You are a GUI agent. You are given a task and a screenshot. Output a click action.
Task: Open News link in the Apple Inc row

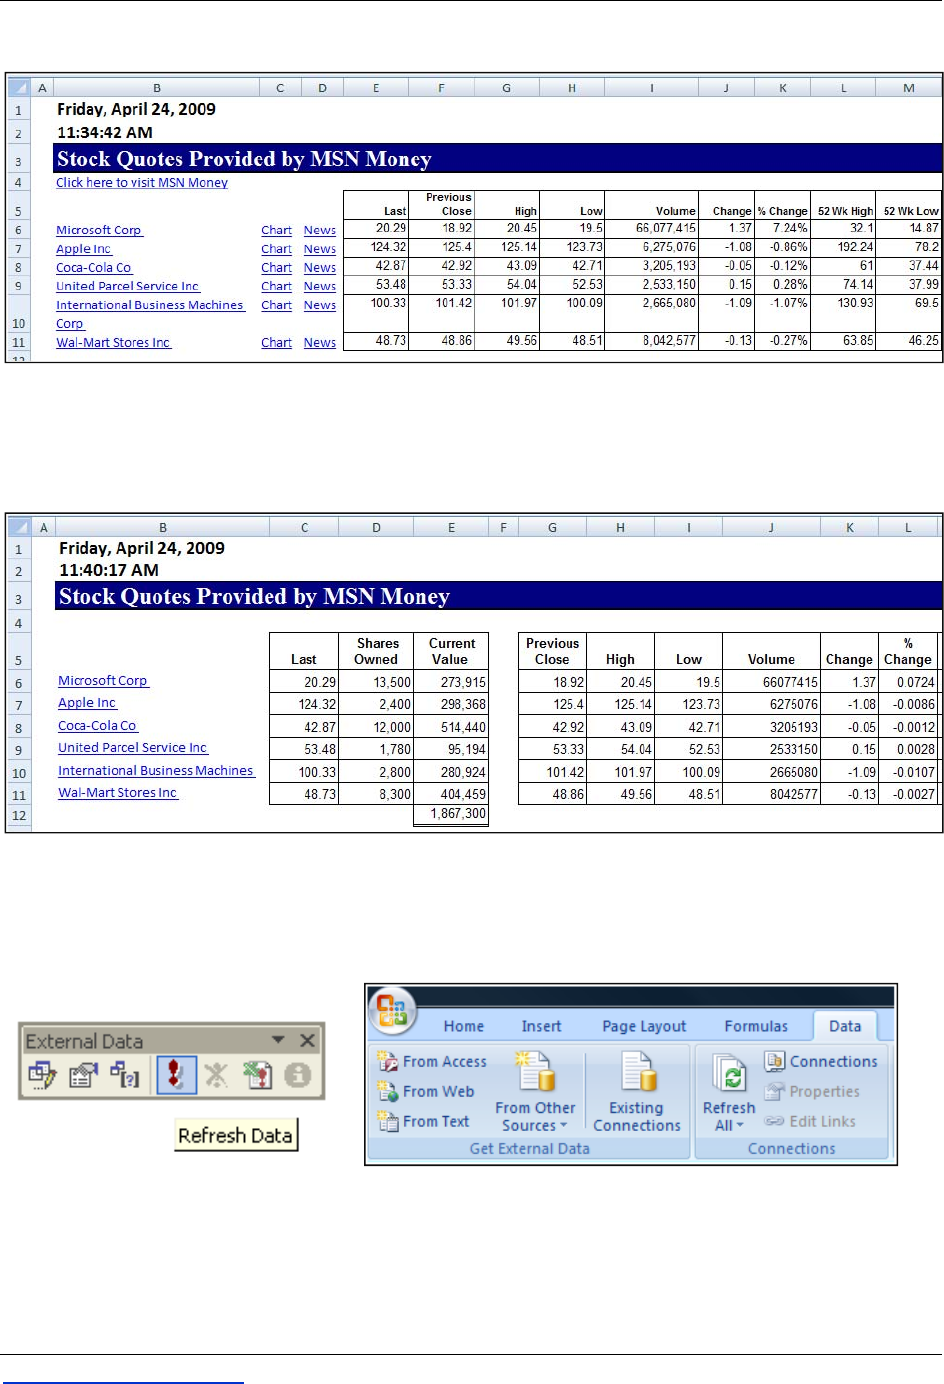point(320,249)
